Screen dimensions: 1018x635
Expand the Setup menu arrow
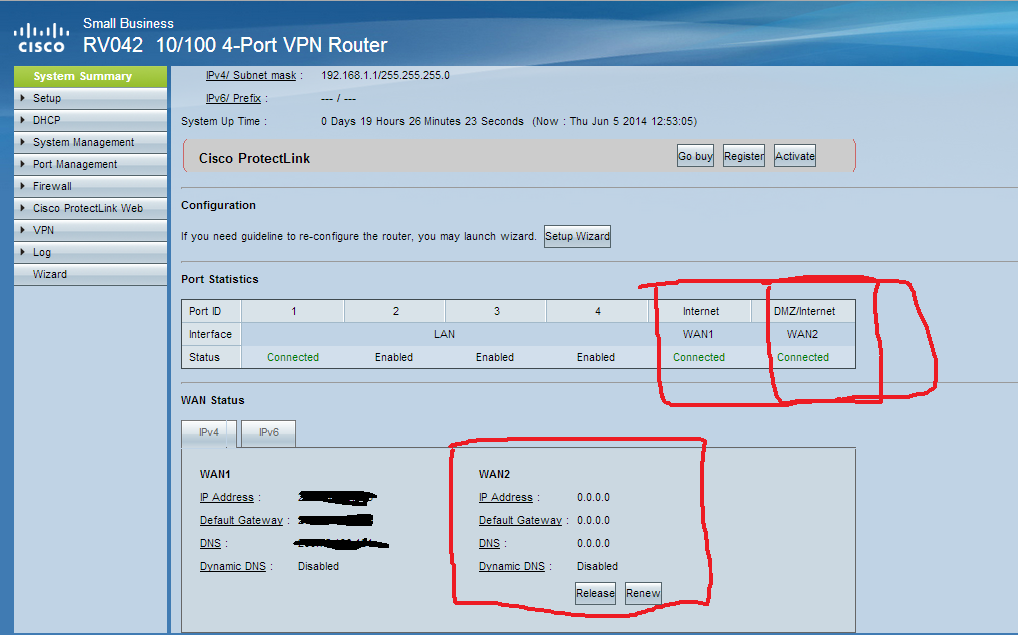[x=23, y=98]
